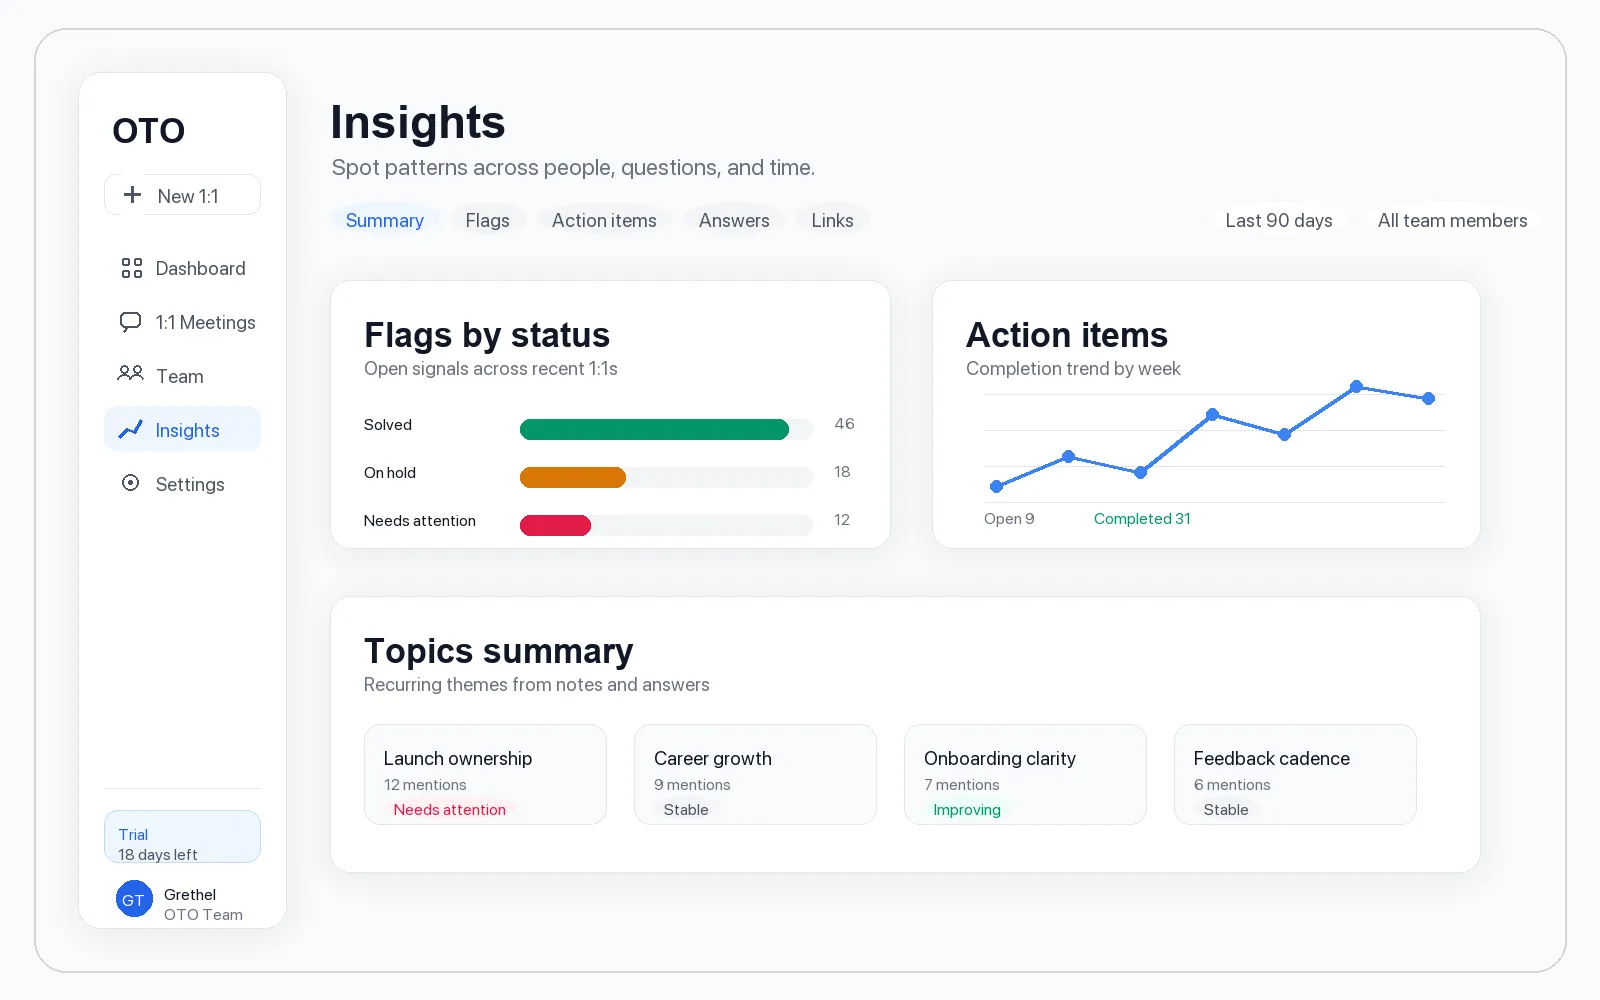Open the Action items tab

click(x=604, y=220)
